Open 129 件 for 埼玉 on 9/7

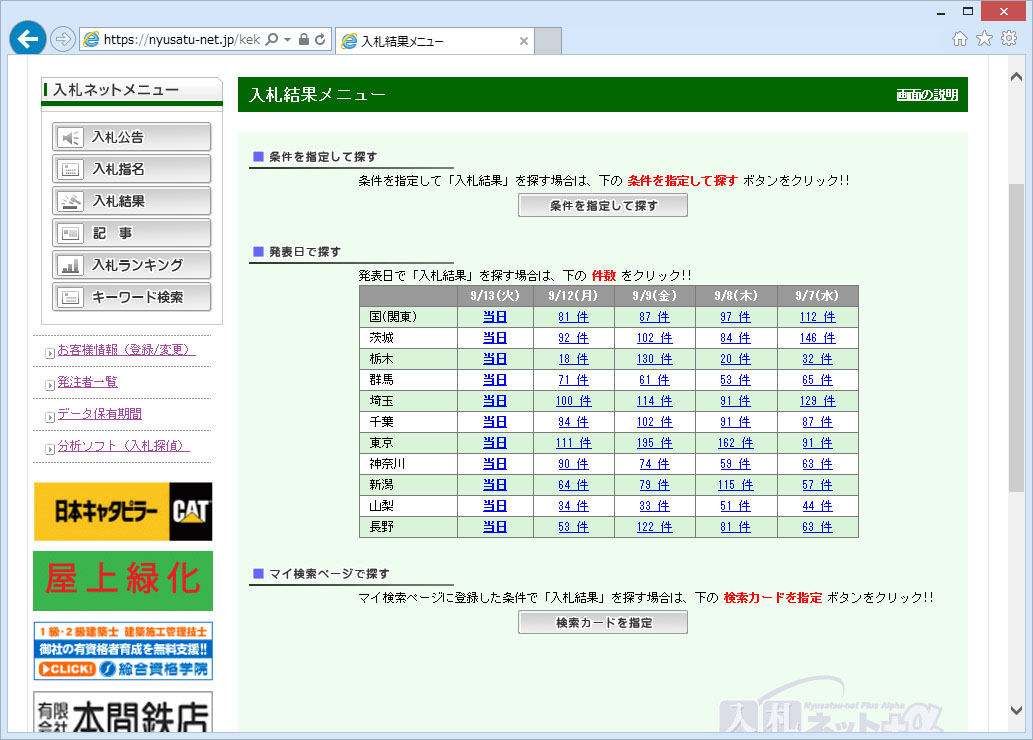pyautogui.click(x=818, y=401)
